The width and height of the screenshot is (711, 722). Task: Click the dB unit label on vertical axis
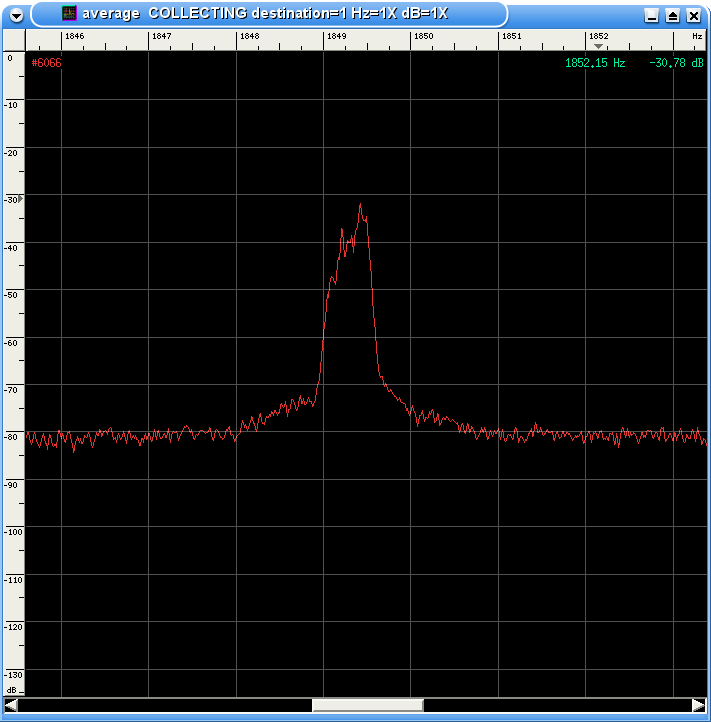coord(11,690)
